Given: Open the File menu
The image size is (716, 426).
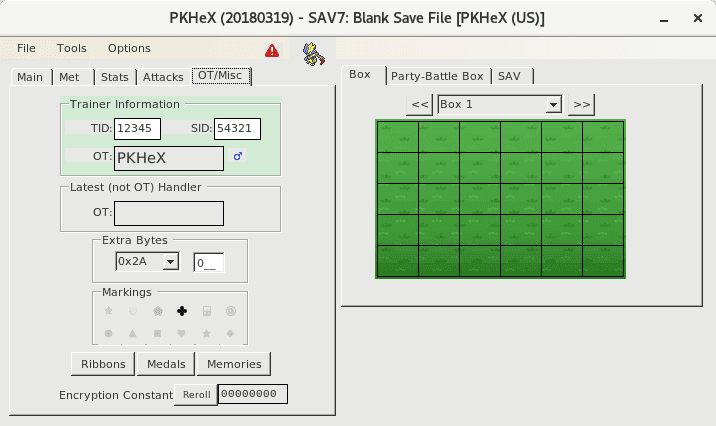Looking at the screenshot, I should tap(26, 48).
